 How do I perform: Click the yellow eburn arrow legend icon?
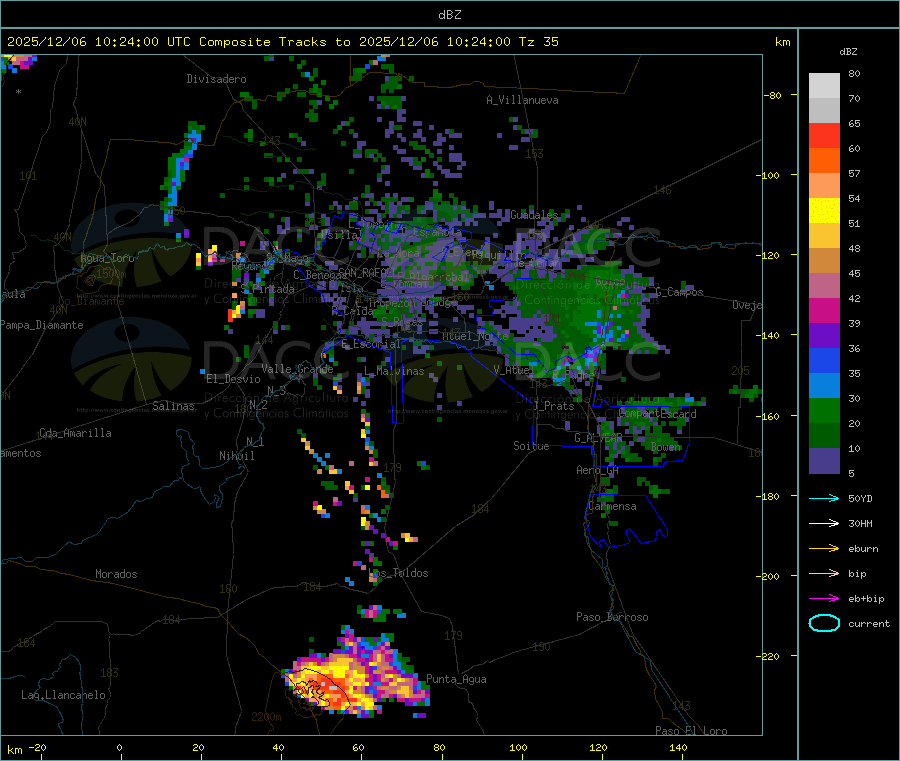tap(824, 549)
